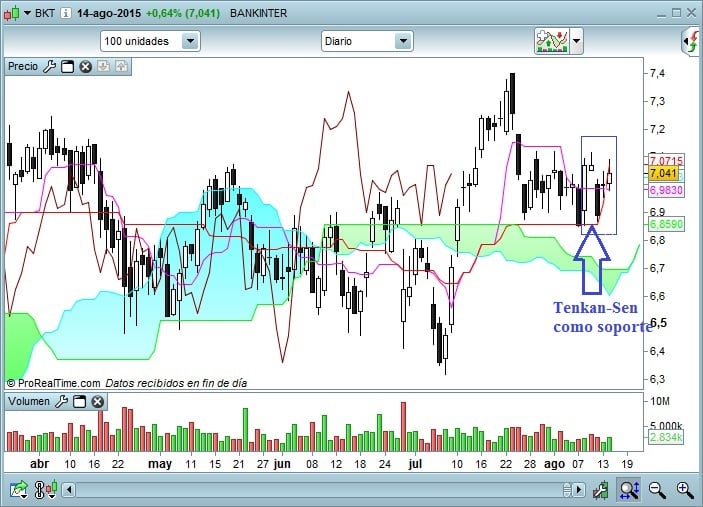Click the 'Datos recibidos en fin de día' notice
Image resolution: width=703 pixels, height=507 pixels.
[x=176, y=383]
